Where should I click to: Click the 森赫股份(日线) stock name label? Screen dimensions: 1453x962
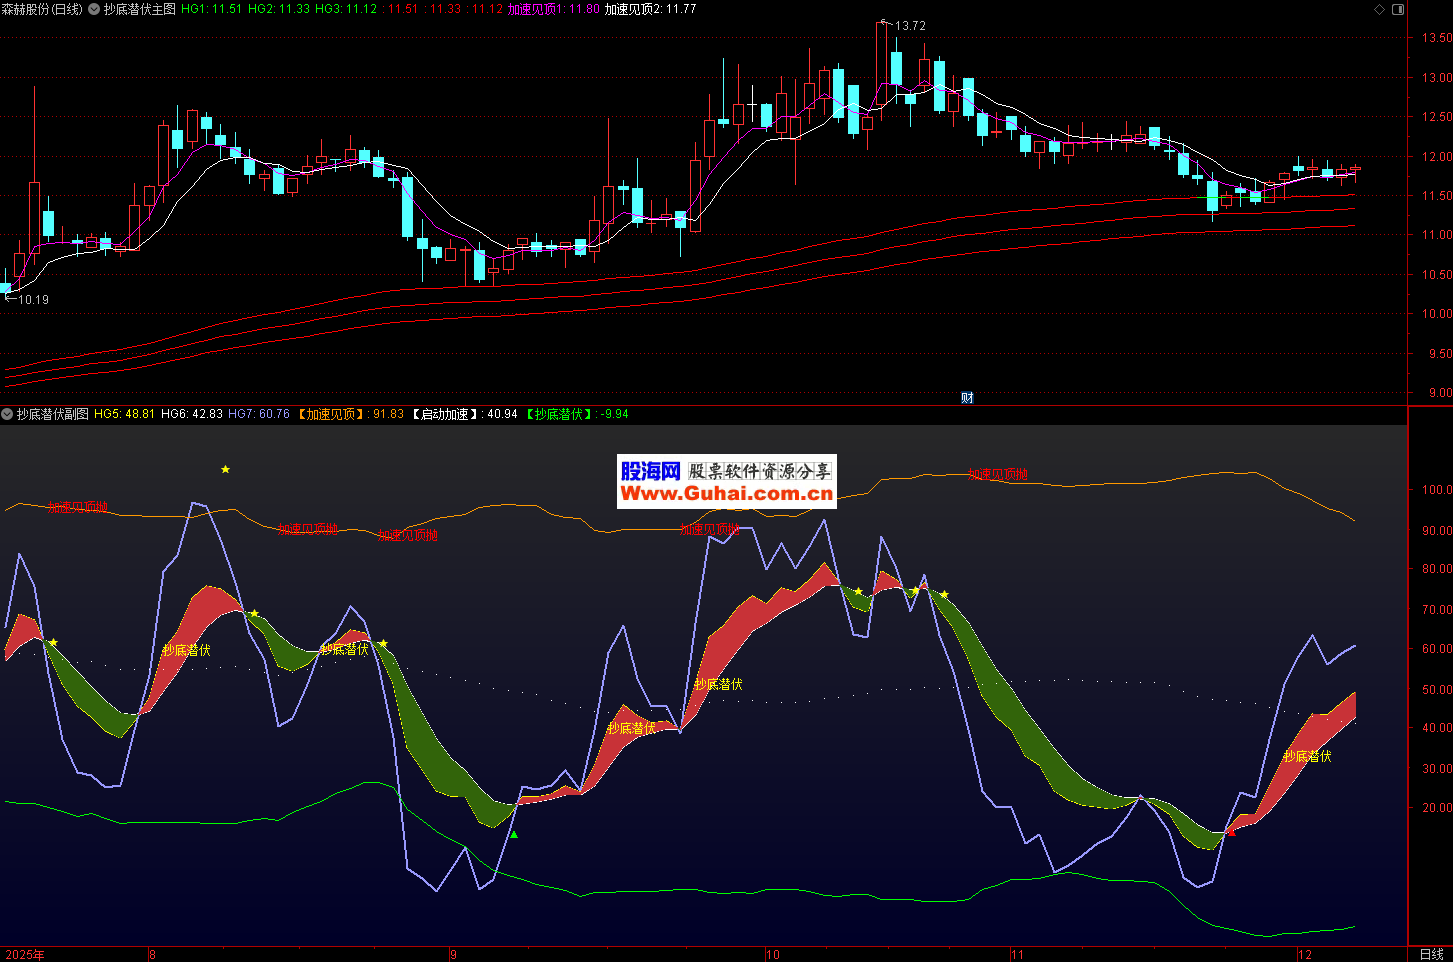[42, 9]
